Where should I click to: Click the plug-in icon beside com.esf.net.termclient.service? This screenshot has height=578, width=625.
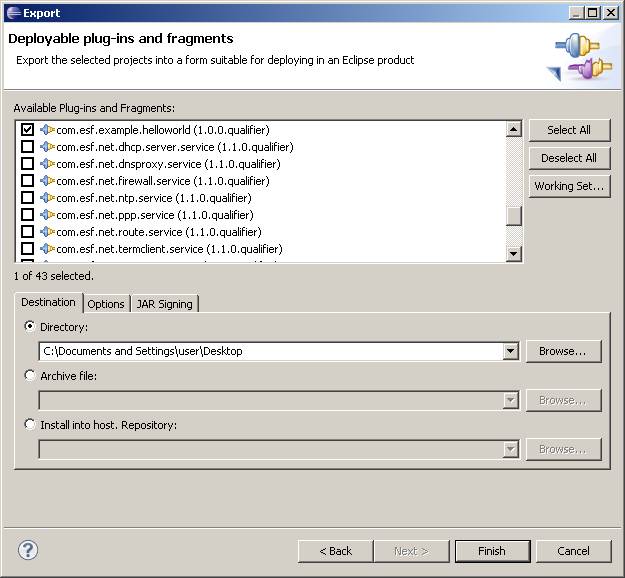coord(47,249)
